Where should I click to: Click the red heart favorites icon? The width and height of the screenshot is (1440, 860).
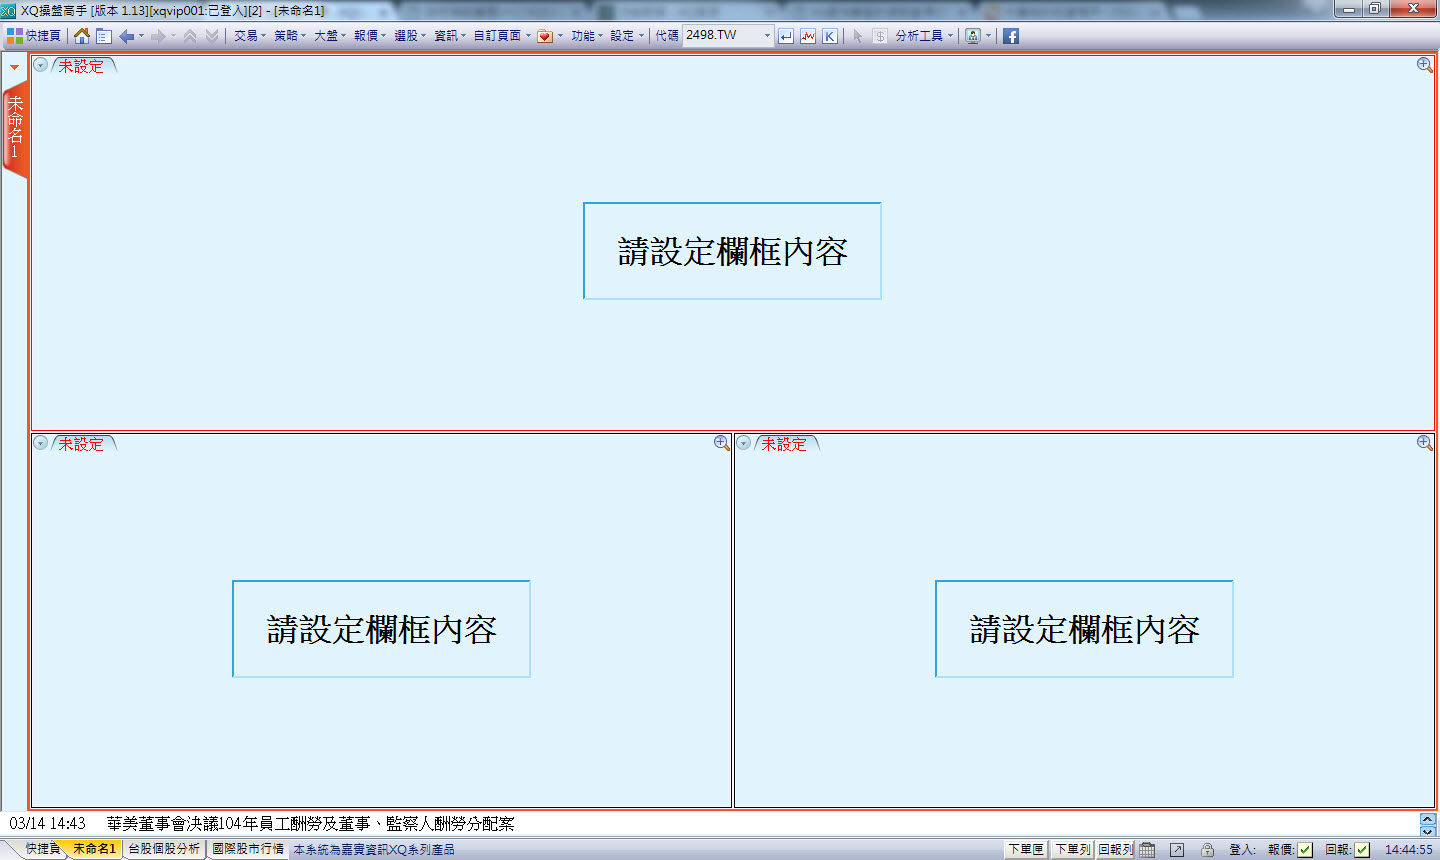pos(544,36)
